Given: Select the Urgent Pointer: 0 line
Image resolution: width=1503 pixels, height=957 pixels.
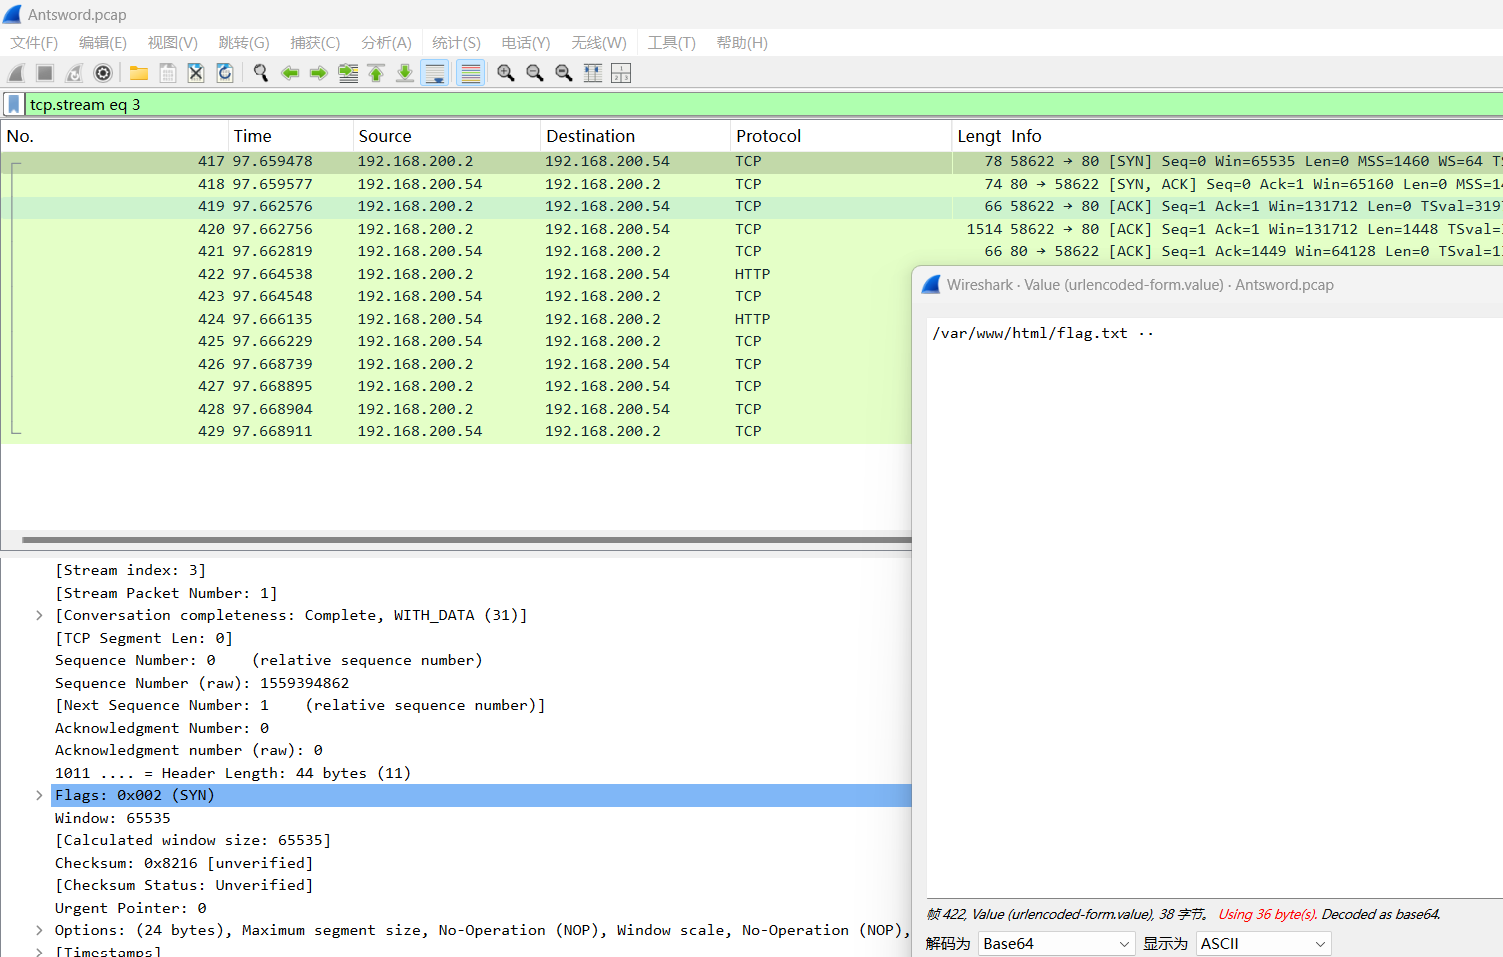Looking at the screenshot, I should pyautogui.click(x=131, y=909).
